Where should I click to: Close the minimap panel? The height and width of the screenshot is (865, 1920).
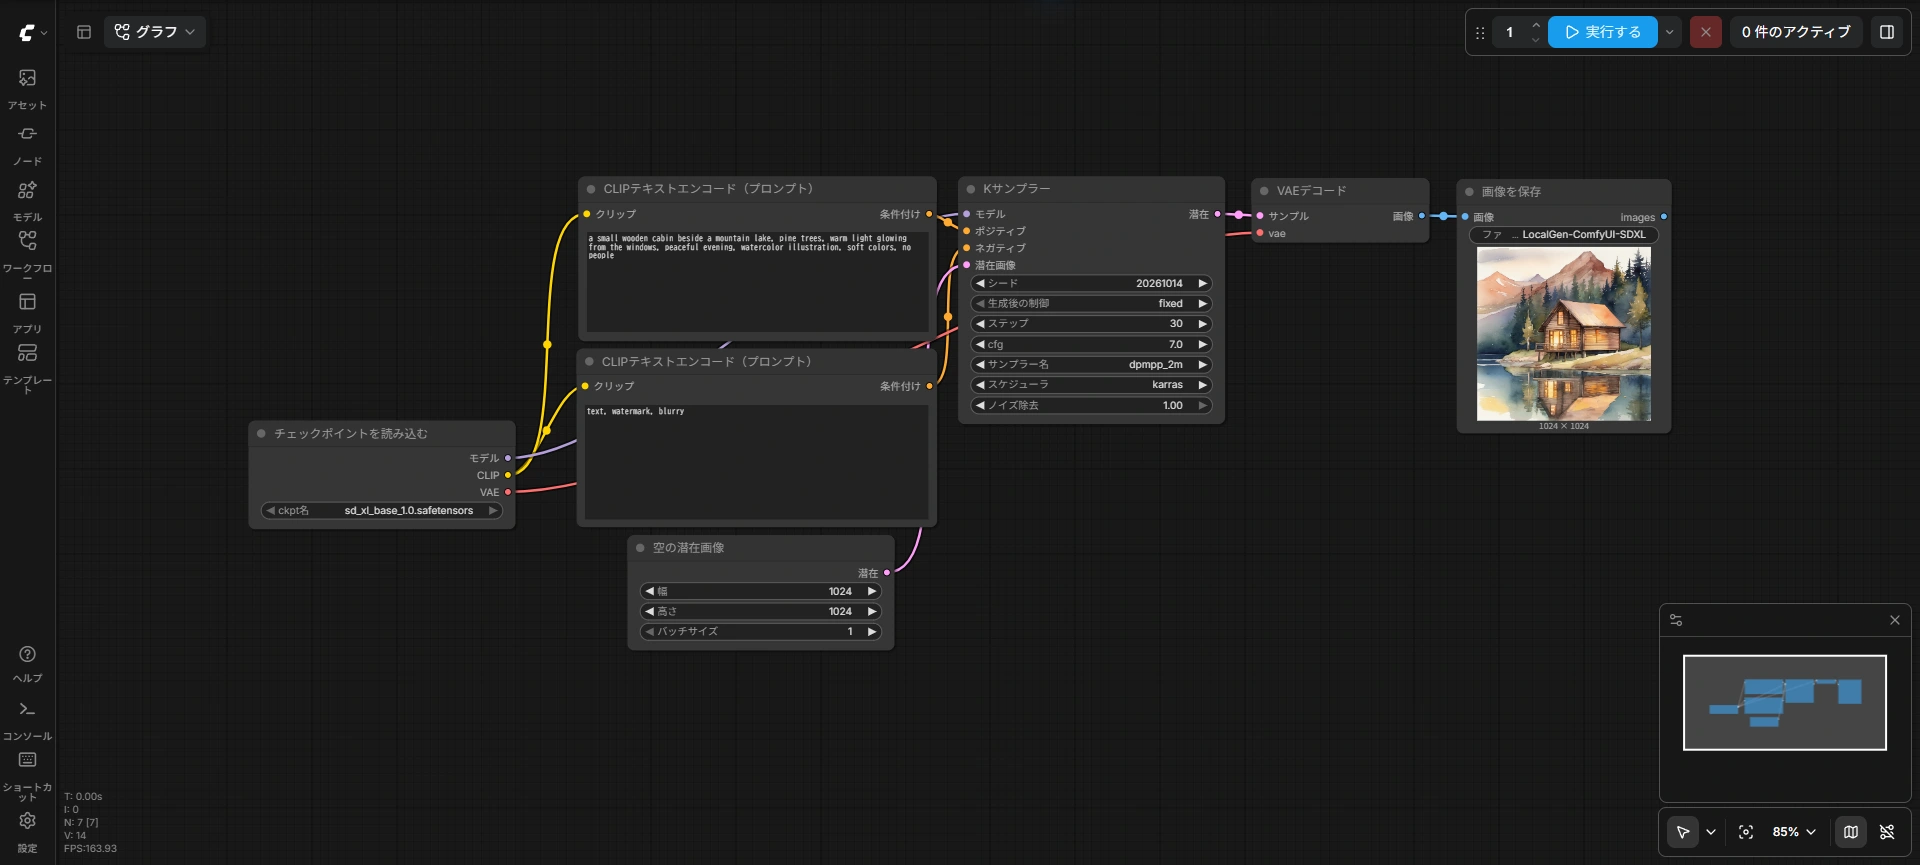point(1895,620)
